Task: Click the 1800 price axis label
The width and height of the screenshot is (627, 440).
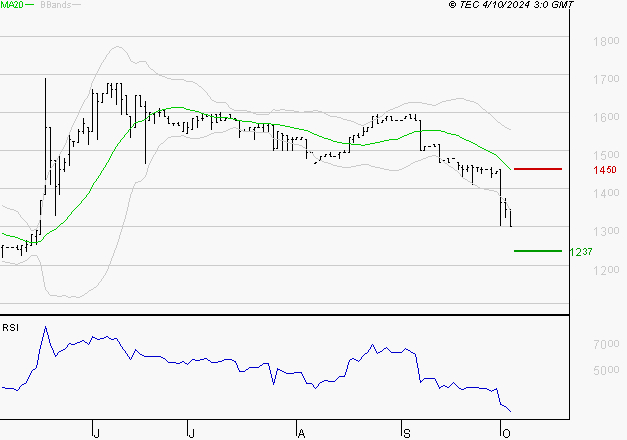Action: point(606,41)
